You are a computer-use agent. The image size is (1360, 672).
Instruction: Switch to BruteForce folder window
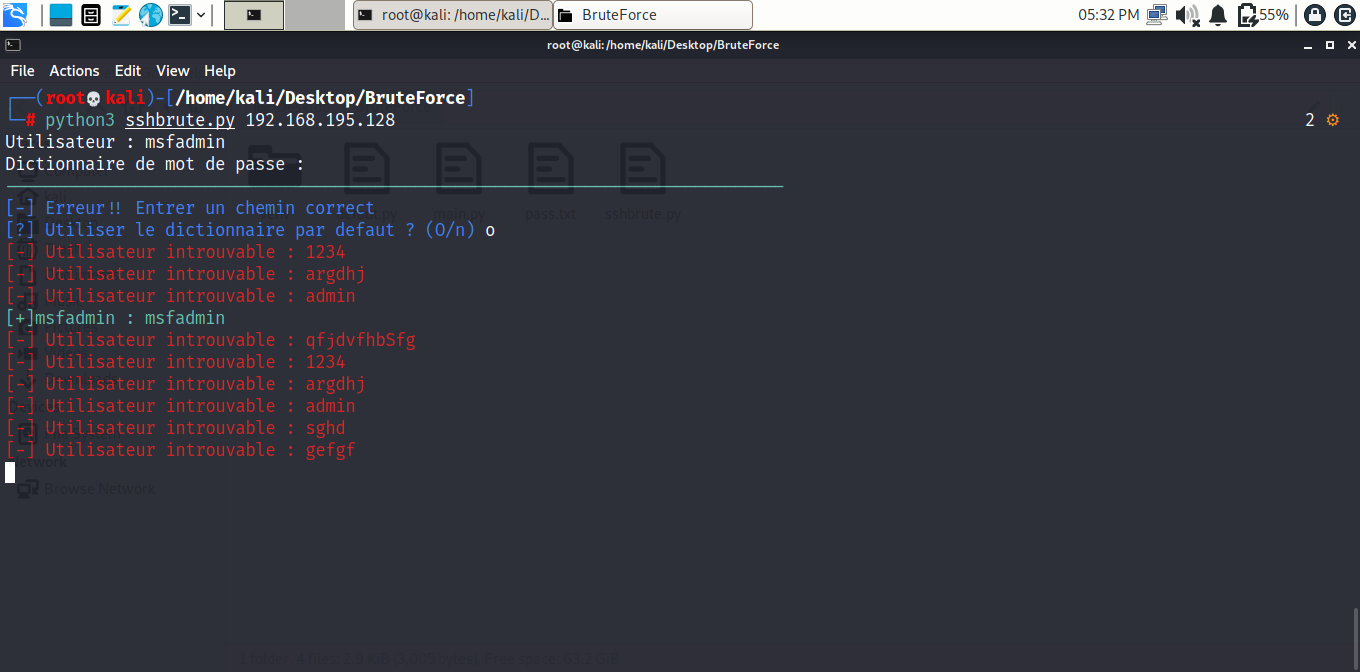coord(653,15)
